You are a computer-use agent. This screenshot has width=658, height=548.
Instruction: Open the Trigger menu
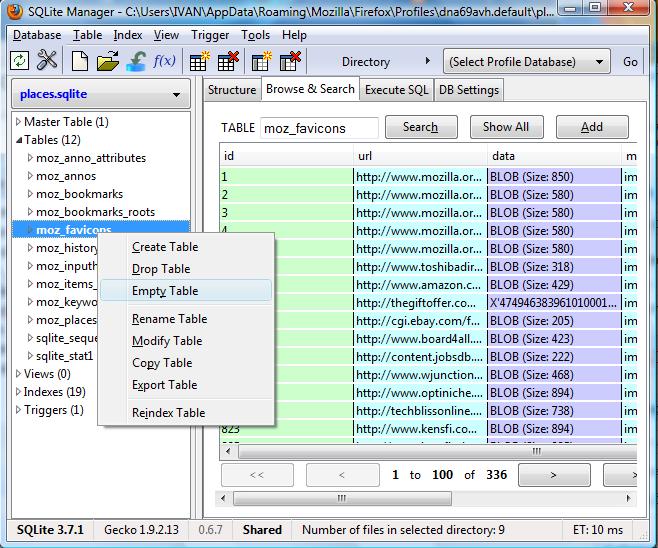point(210,35)
